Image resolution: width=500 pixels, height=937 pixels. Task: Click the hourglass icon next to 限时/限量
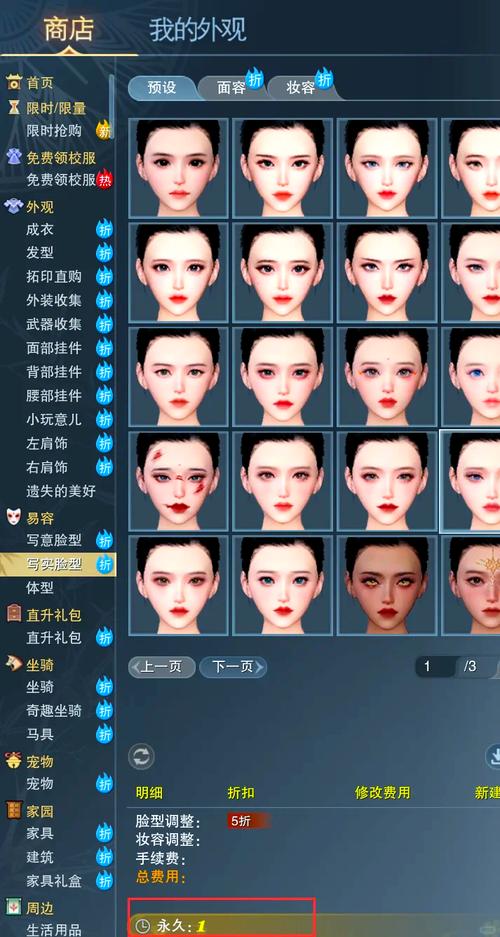[x=14, y=108]
